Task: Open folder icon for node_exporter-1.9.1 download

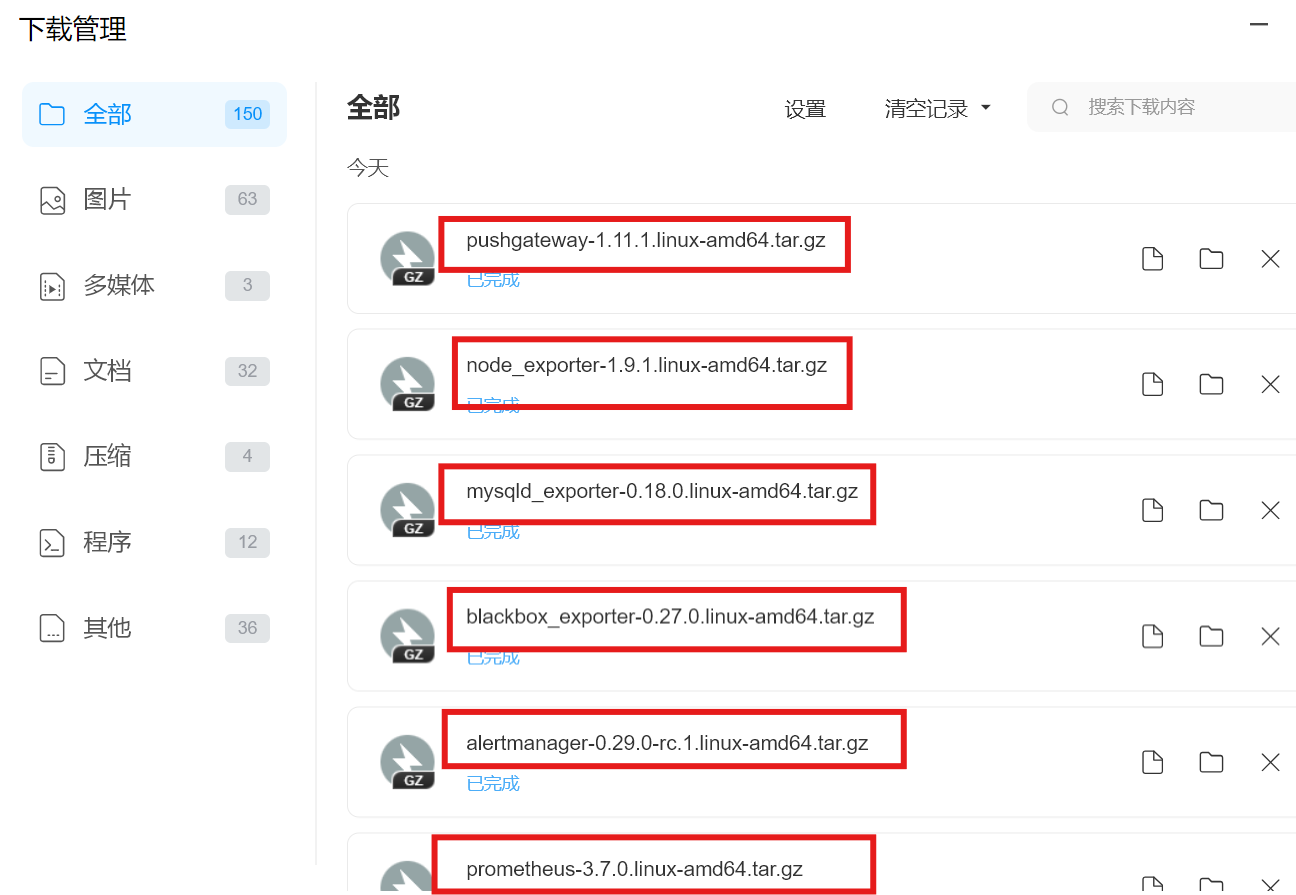Action: tap(1211, 384)
